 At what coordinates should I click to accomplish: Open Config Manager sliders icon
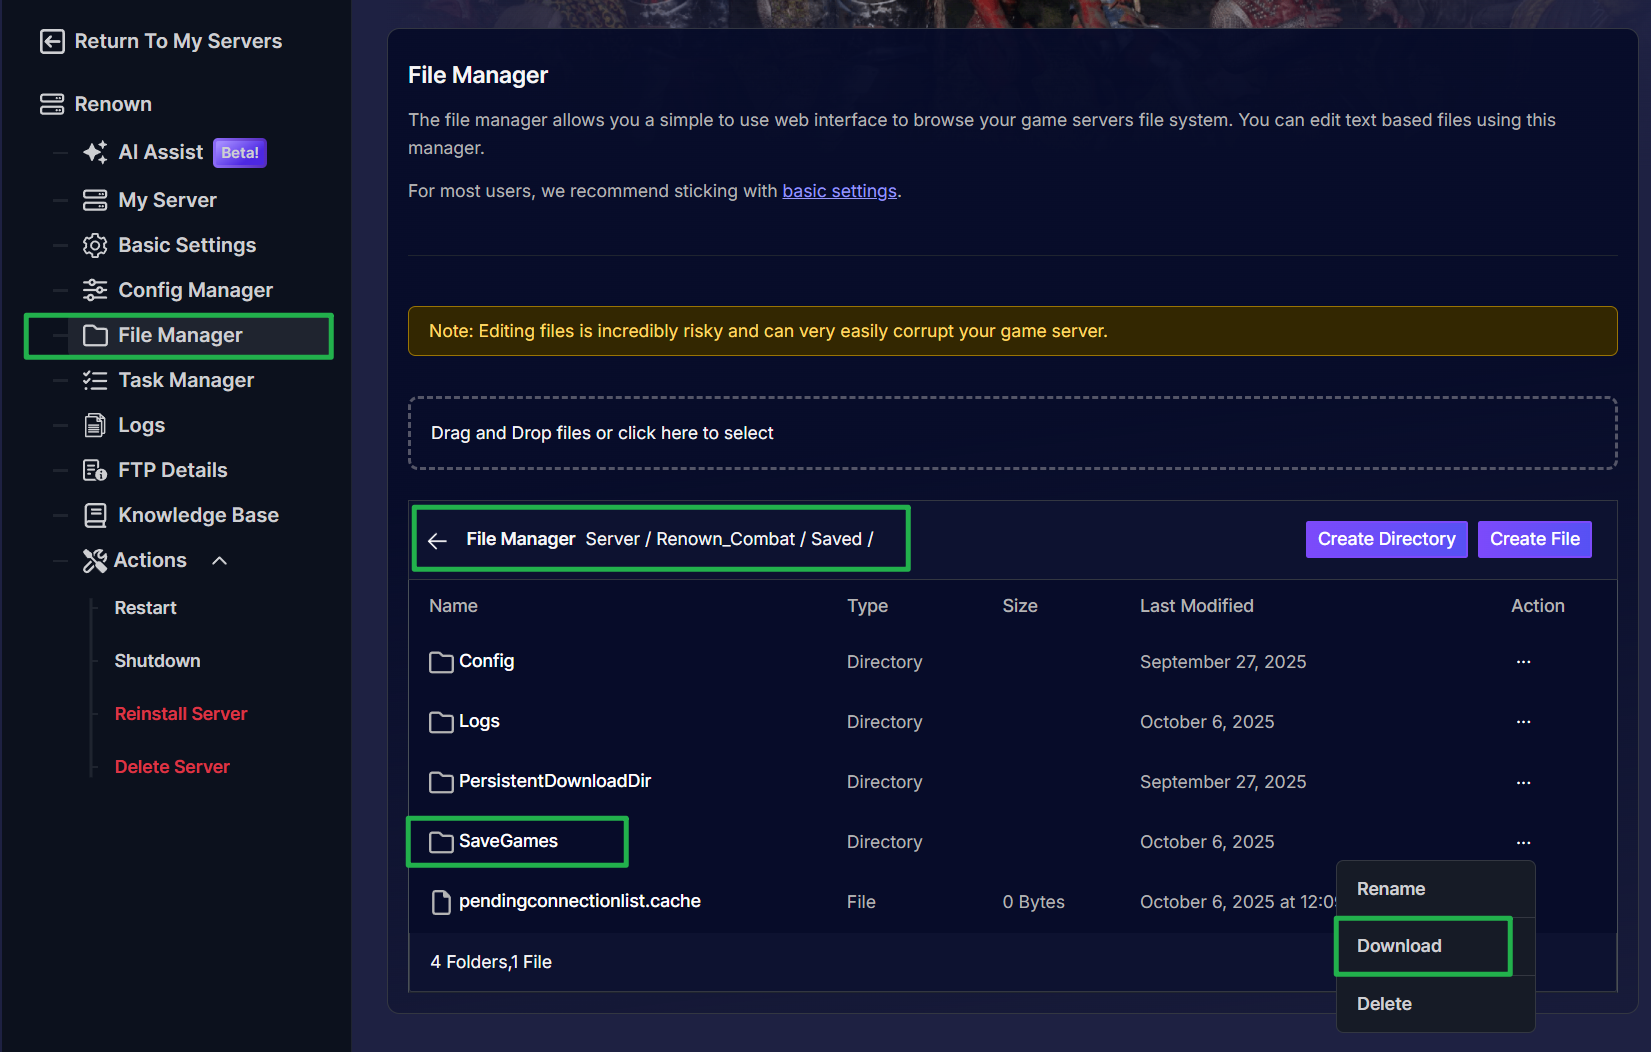(95, 290)
